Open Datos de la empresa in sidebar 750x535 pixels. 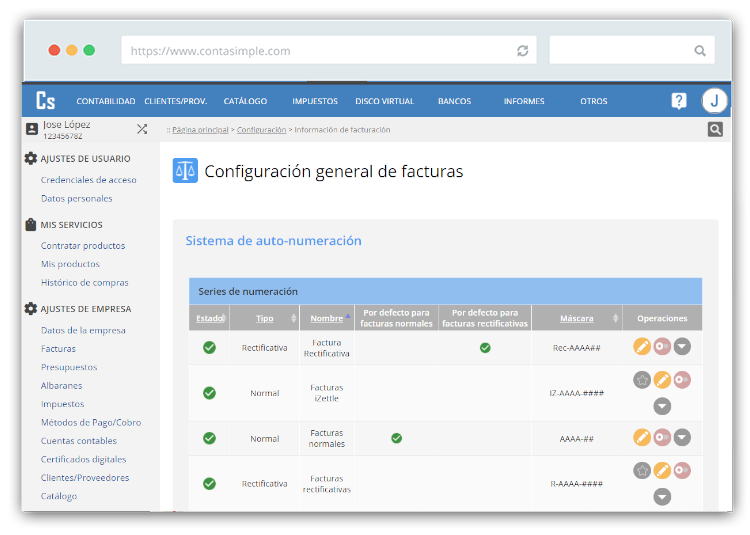pyautogui.click(x=83, y=330)
